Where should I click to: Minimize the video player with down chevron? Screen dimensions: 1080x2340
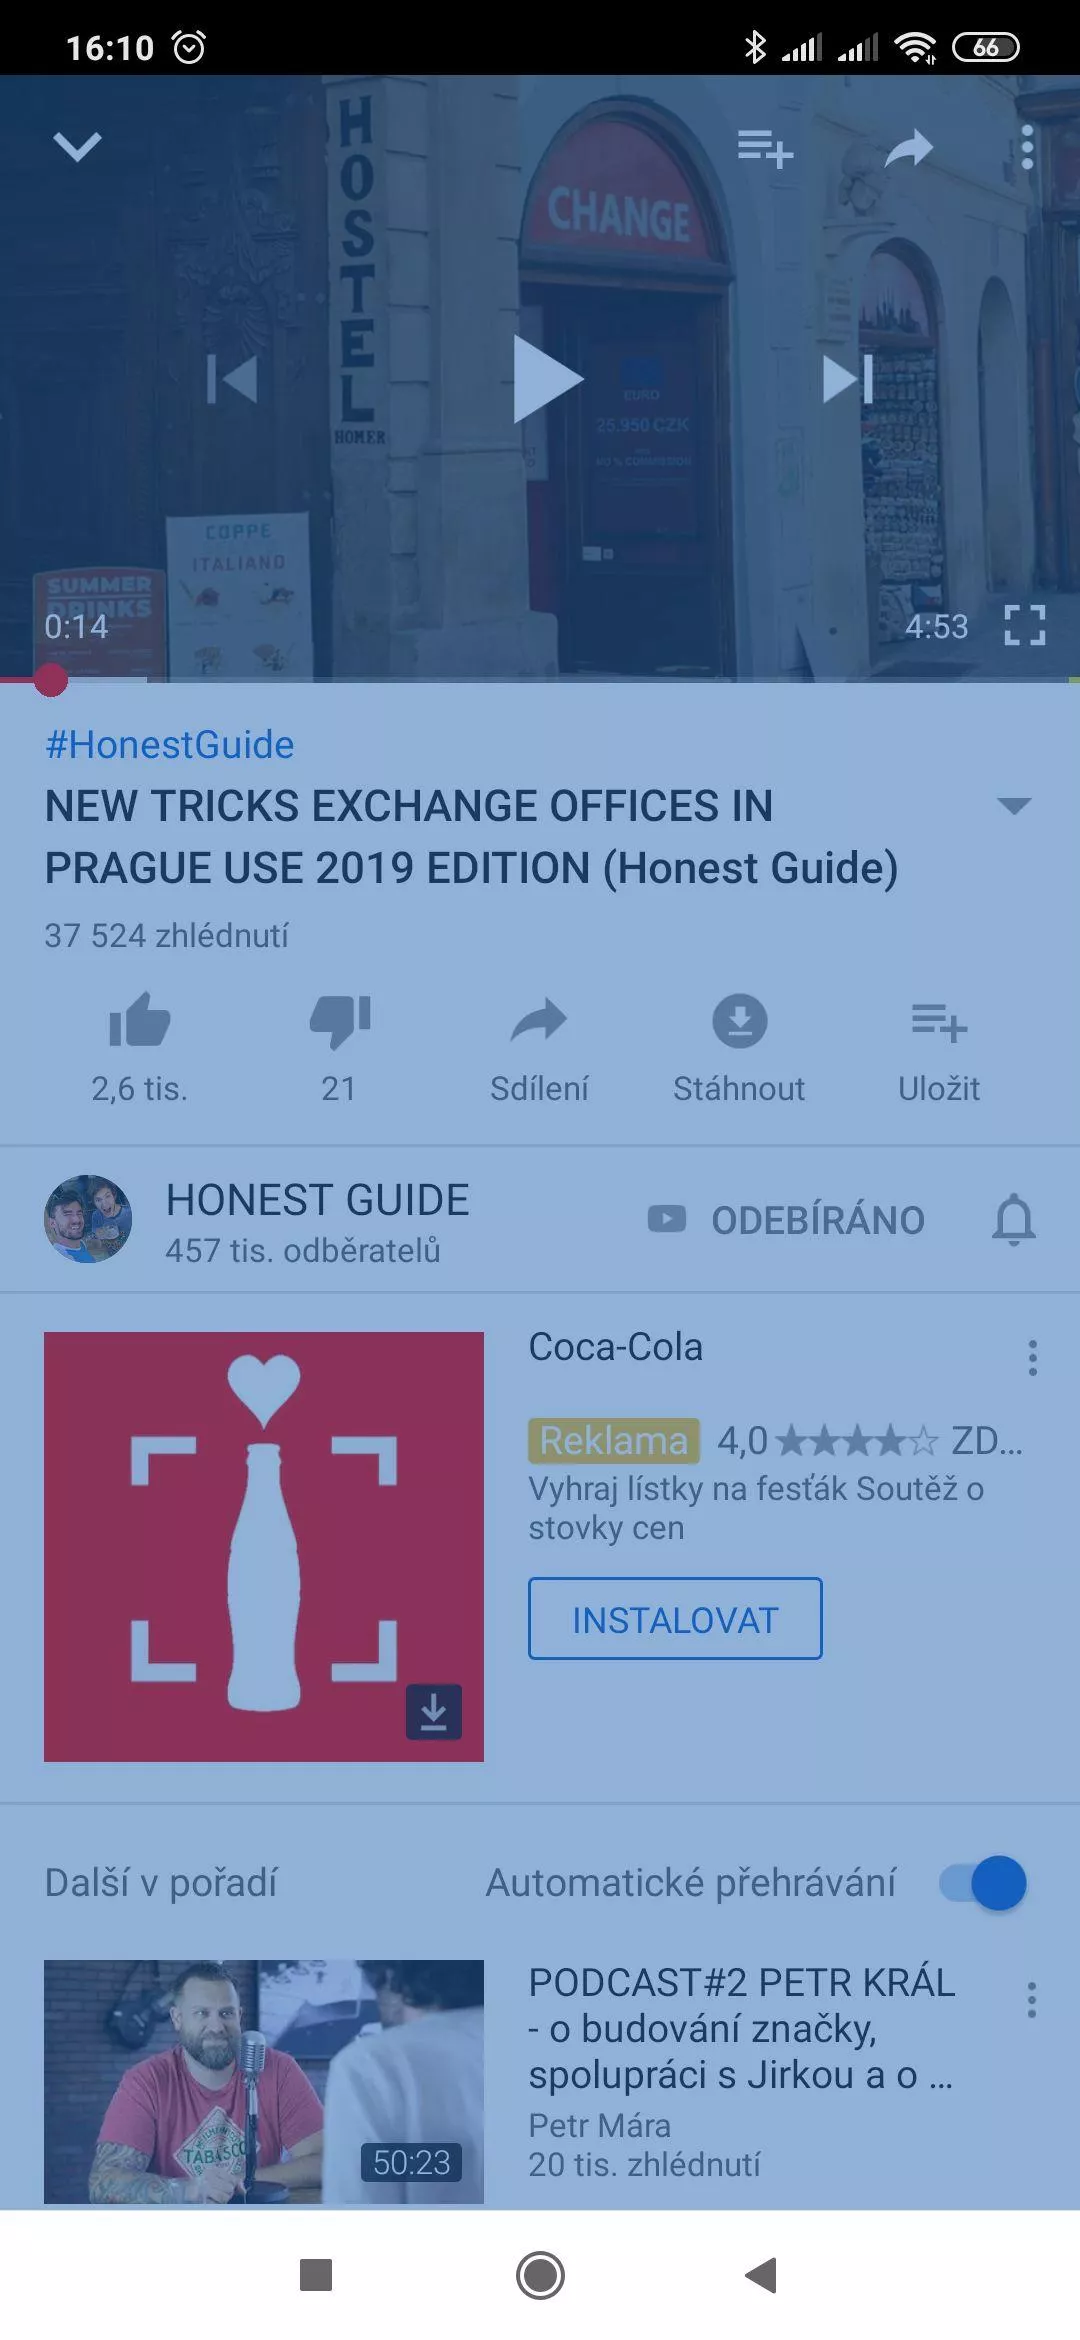pos(77,147)
